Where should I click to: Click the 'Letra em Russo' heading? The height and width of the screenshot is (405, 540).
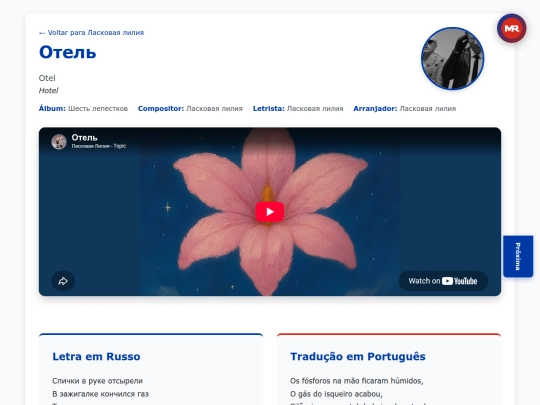pos(96,356)
